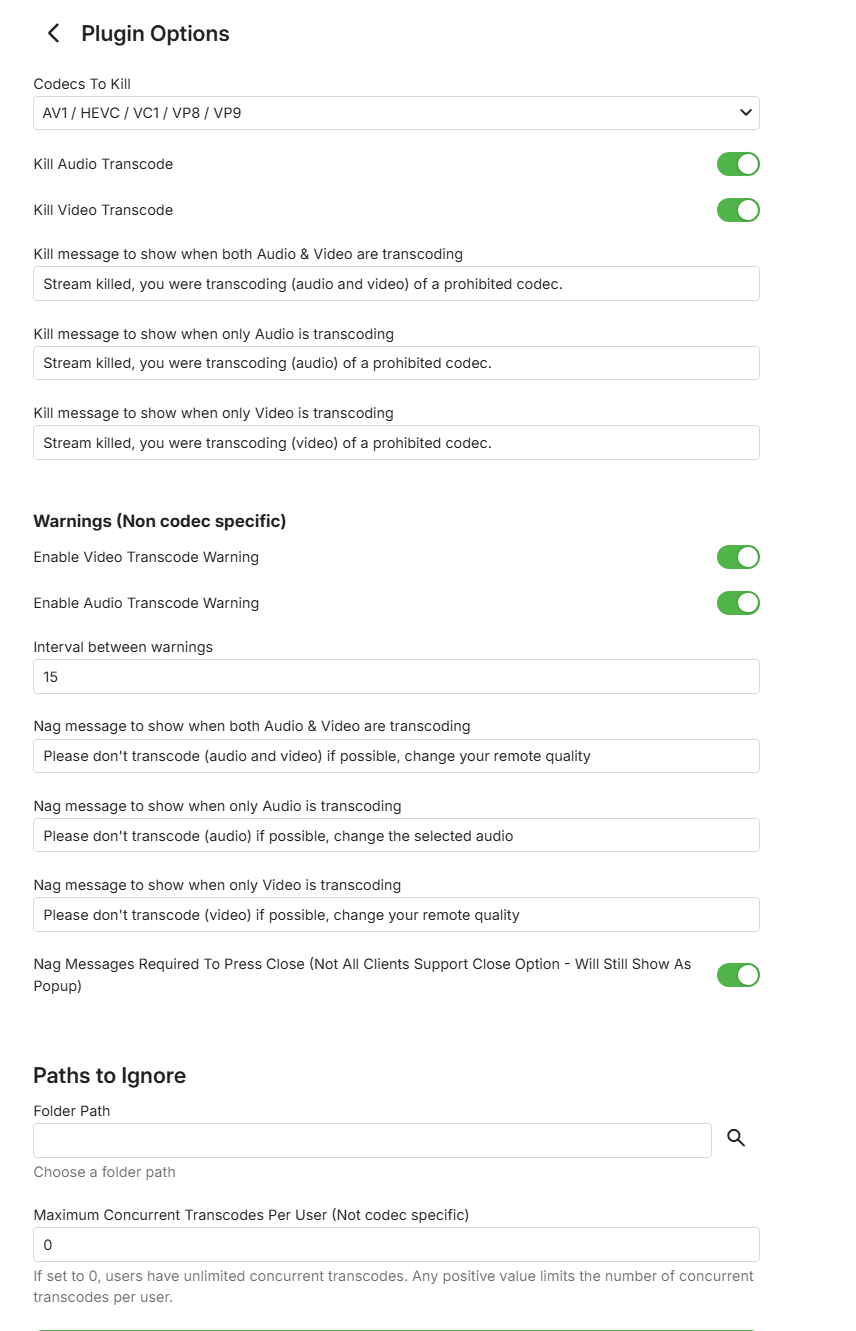Edit the video-only nag message
856x1331 pixels.
point(396,914)
